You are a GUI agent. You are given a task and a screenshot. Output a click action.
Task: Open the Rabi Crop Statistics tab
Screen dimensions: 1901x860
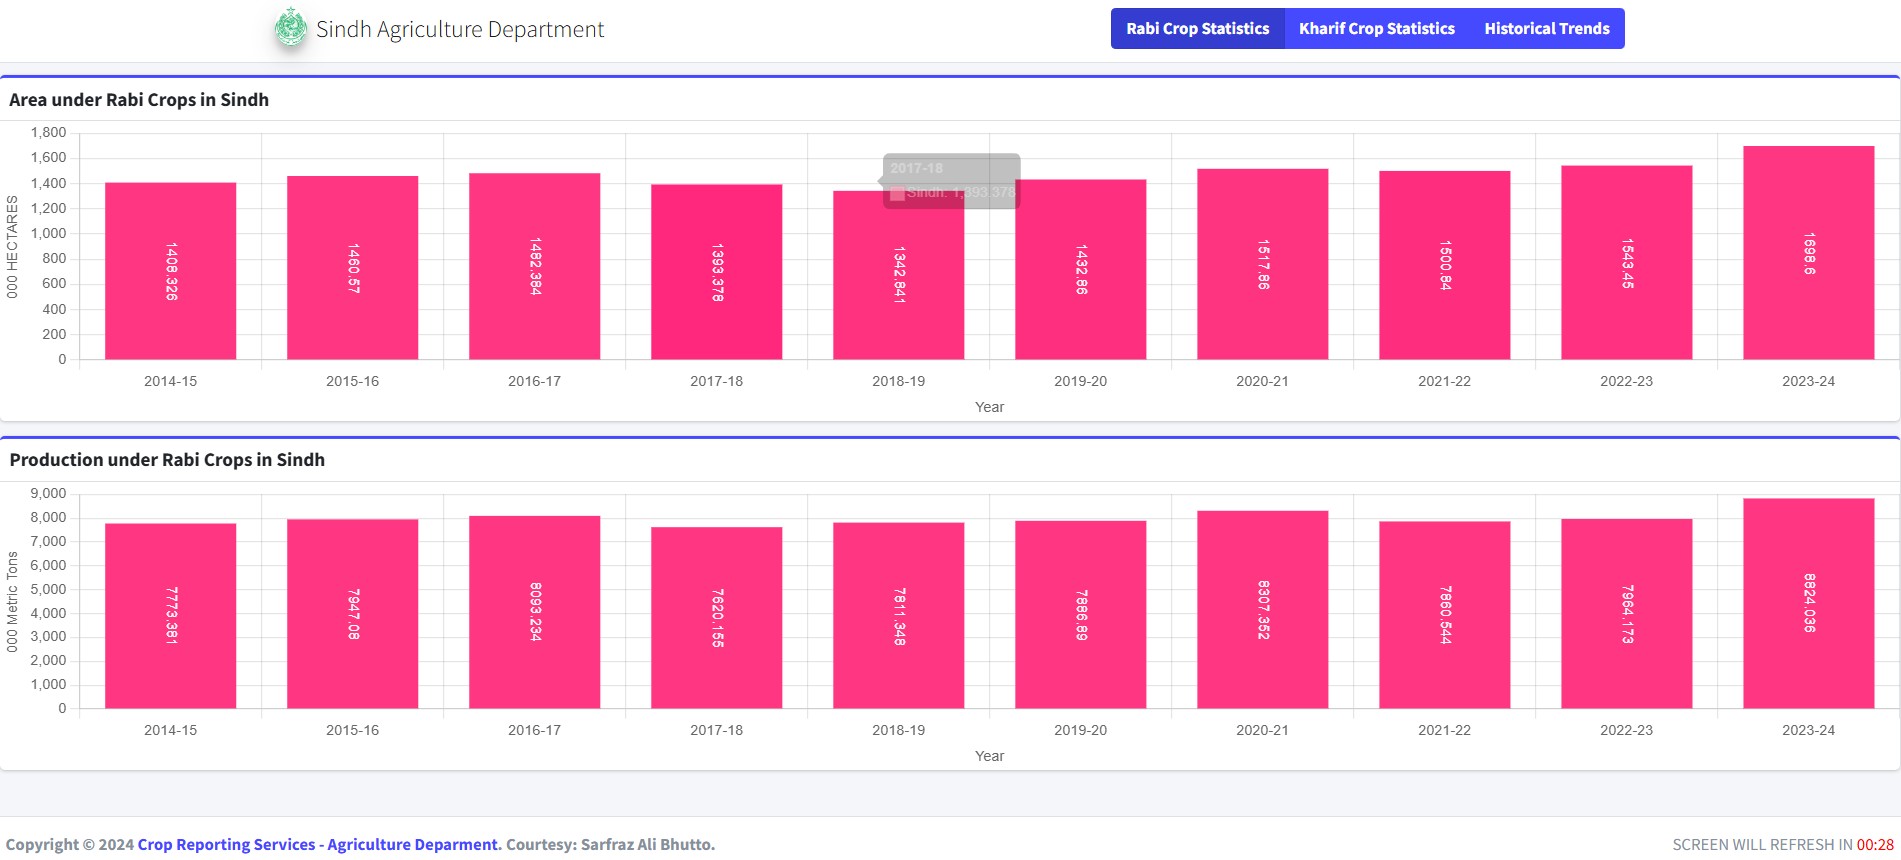1197,29
